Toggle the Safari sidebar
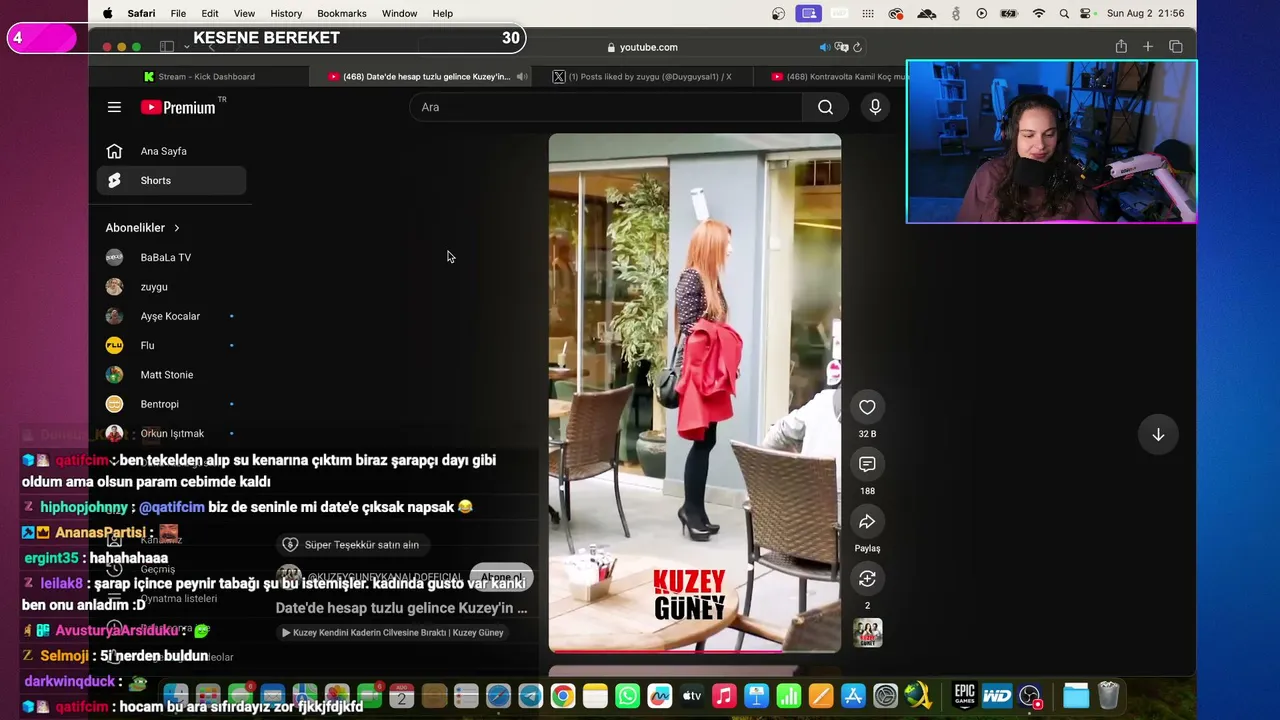The image size is (1280, 720). click(167, 47)
